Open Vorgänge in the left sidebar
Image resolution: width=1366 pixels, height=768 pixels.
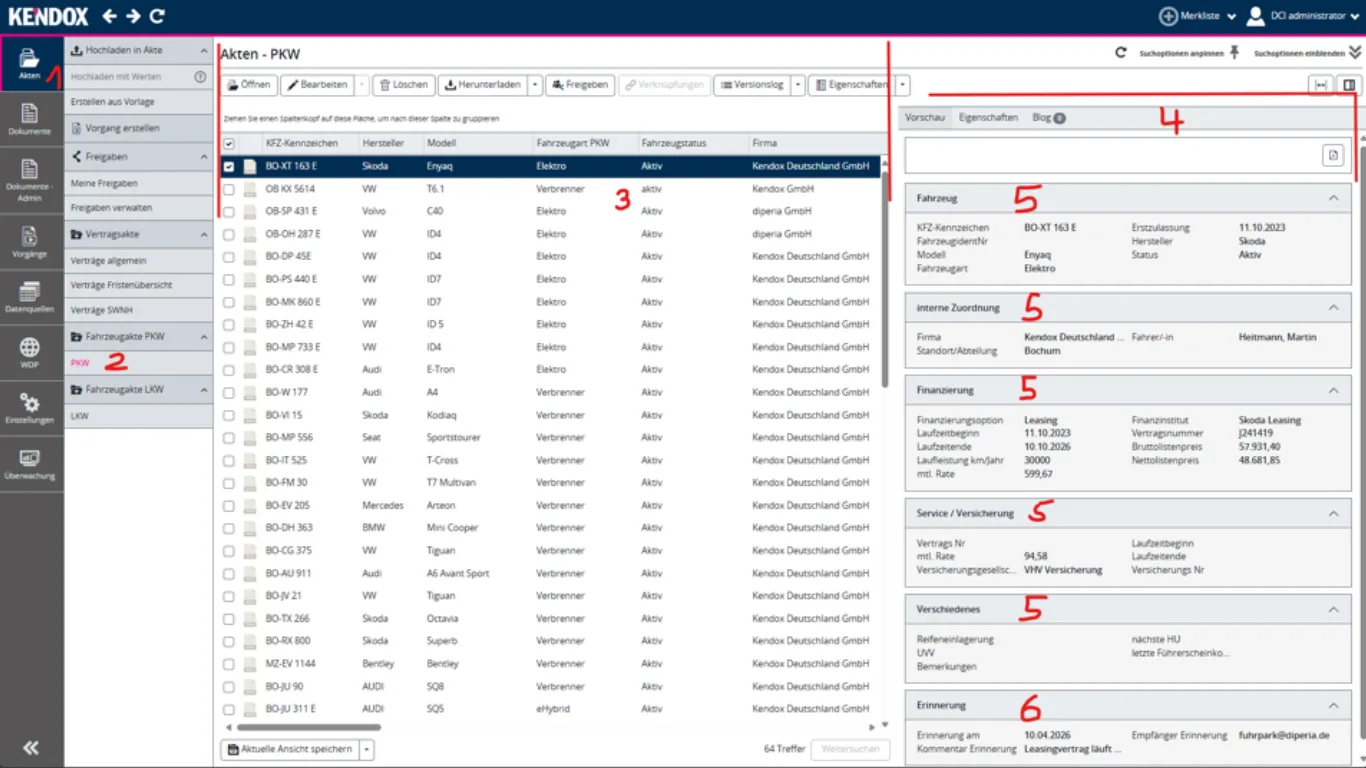click(x=30, y=241)
